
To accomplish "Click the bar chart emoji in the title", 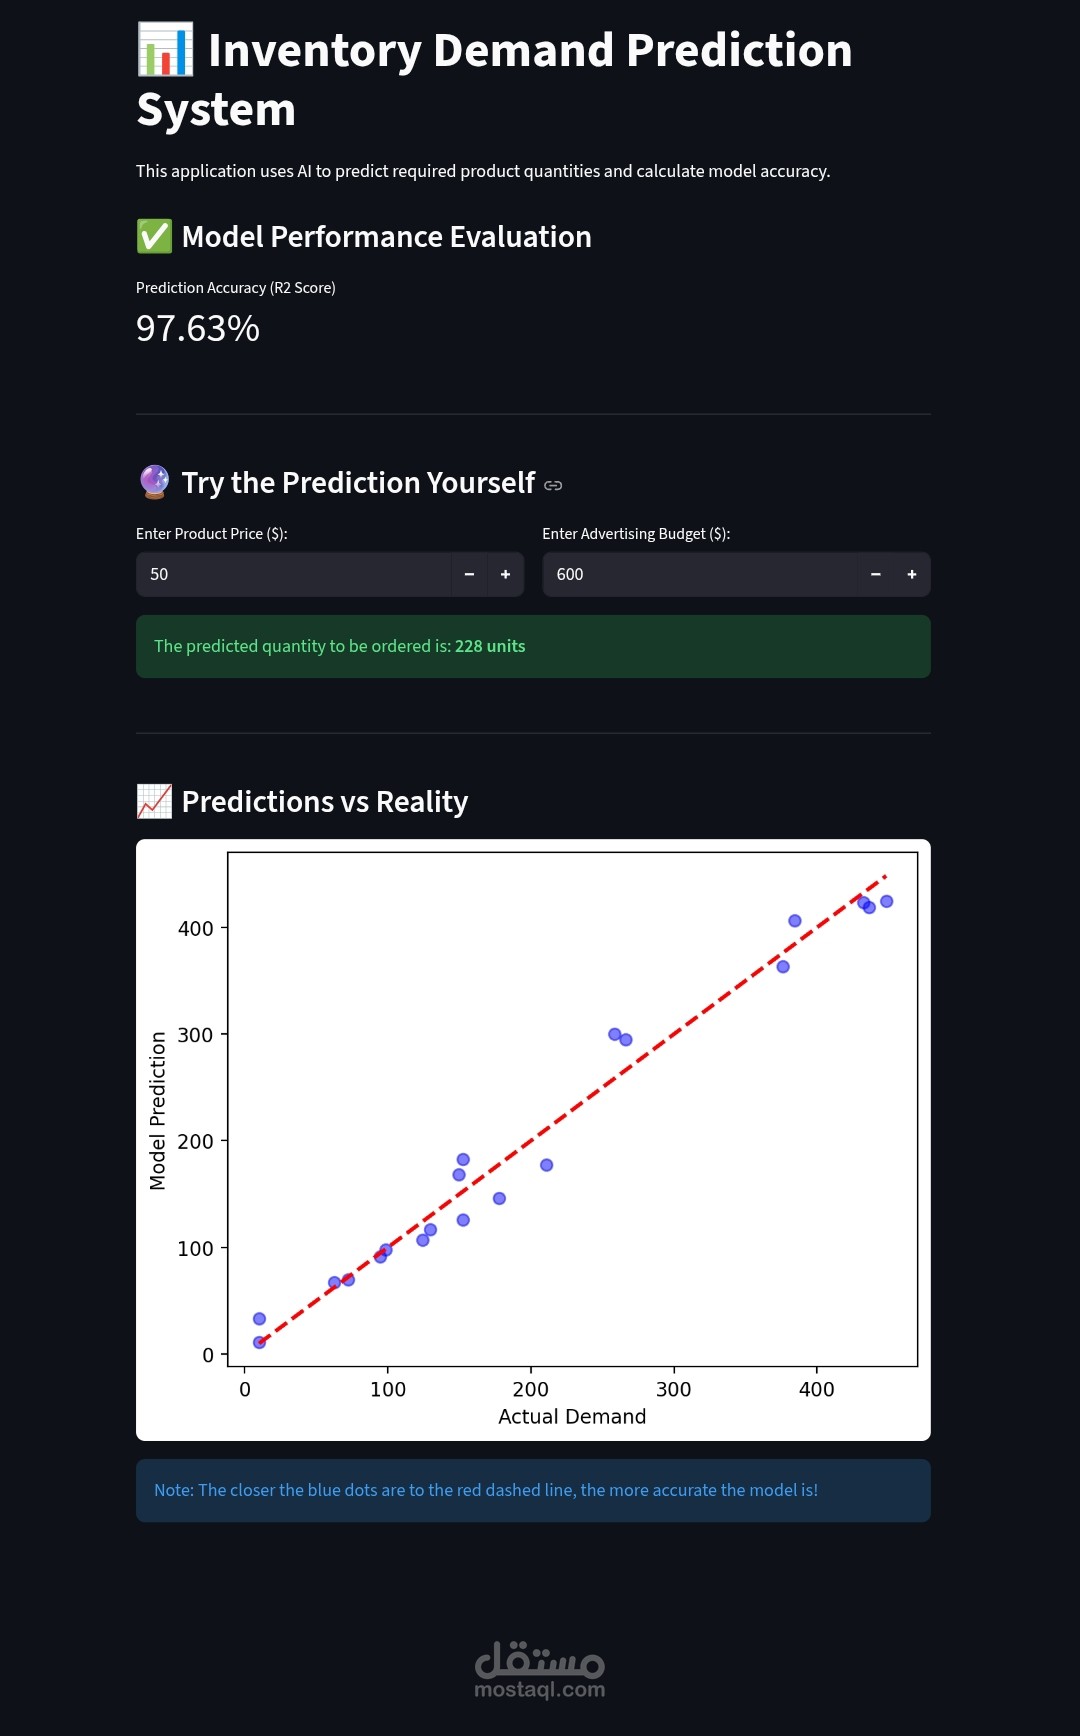I will pyautogui.click(x=165, y=50).
